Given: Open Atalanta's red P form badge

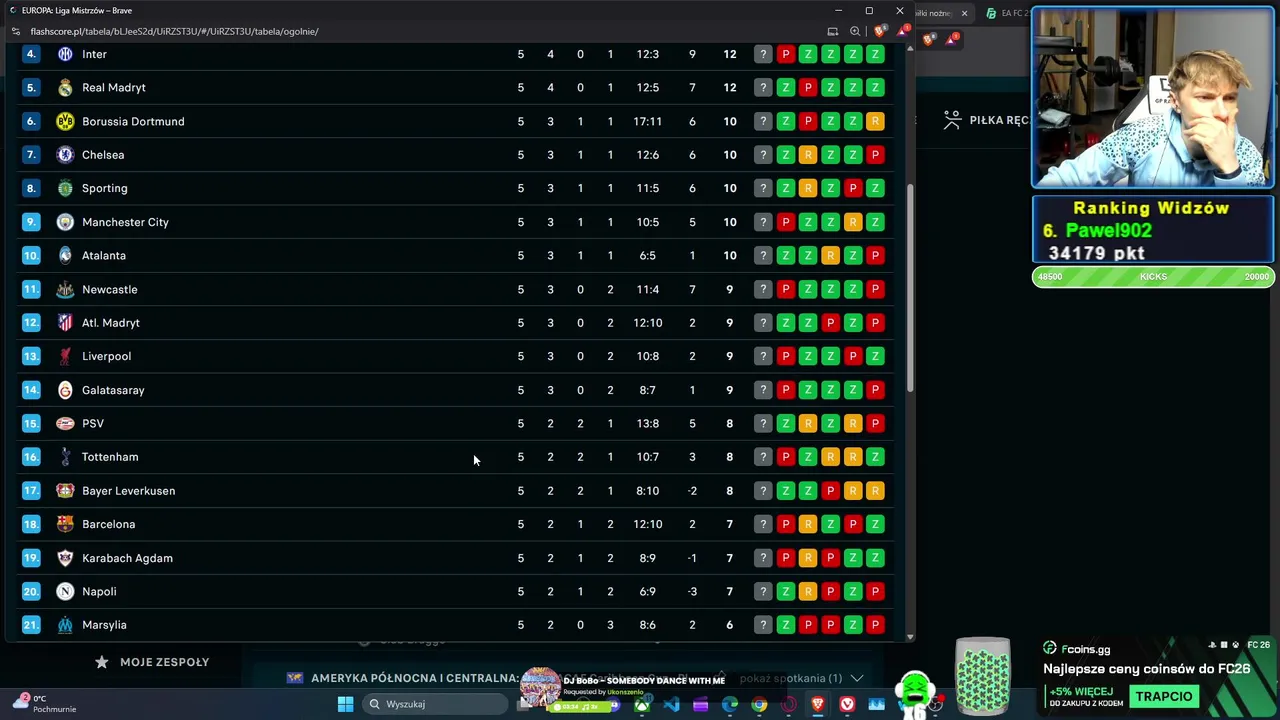Looking at the screenshot, I should [875, 255].
